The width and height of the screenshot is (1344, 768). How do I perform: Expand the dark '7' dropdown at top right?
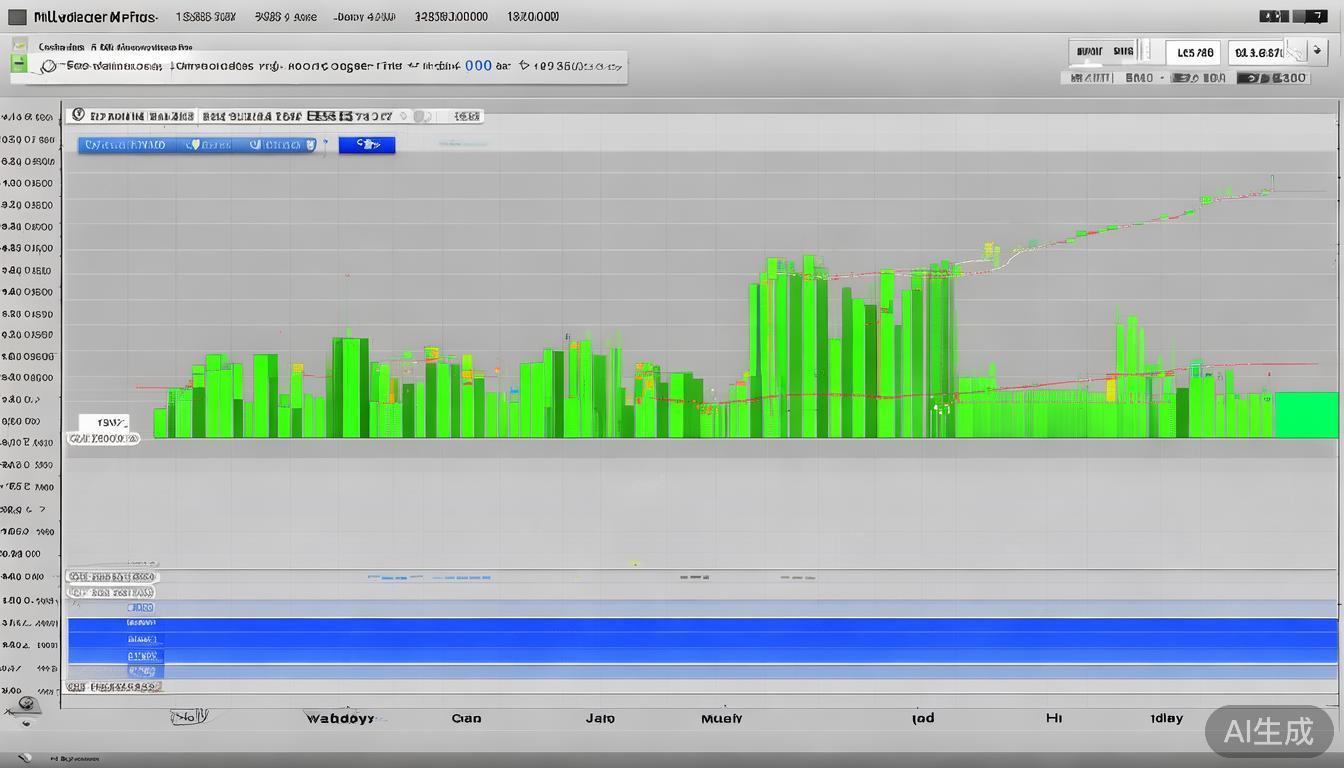point(1310,16)
